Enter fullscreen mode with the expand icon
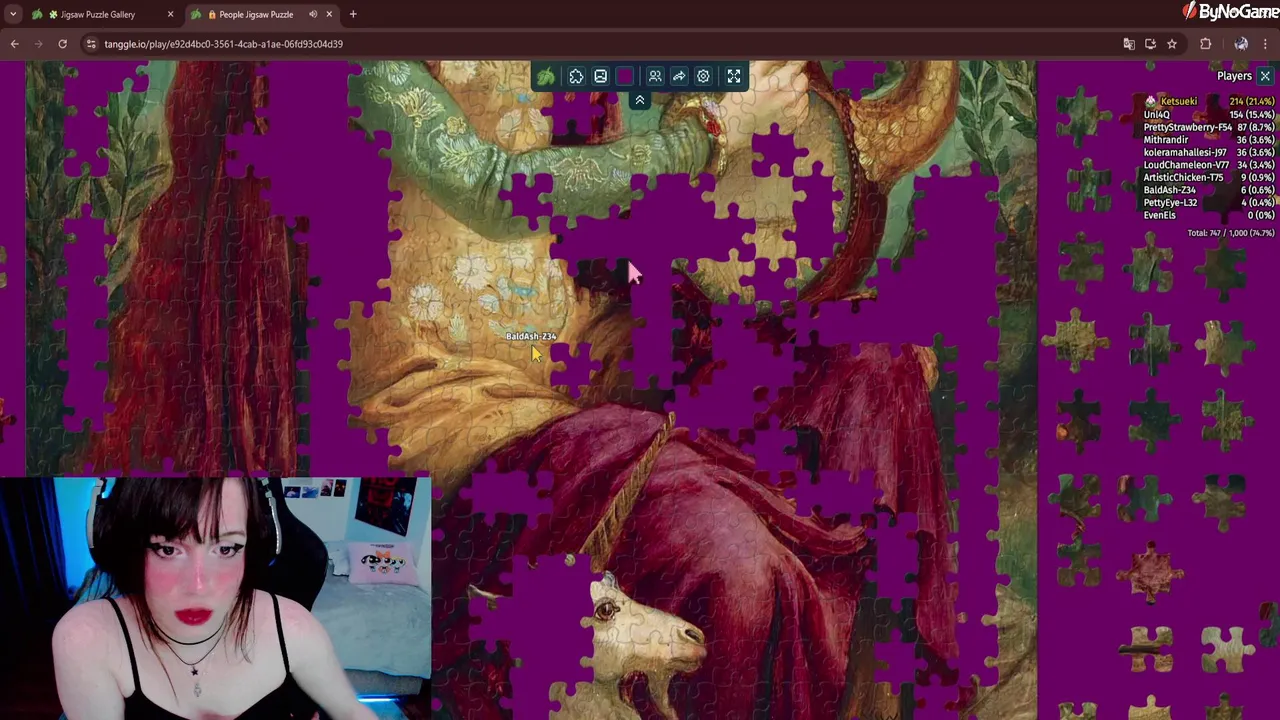Viewport: 1280px width, 720px height. [734, 76]
